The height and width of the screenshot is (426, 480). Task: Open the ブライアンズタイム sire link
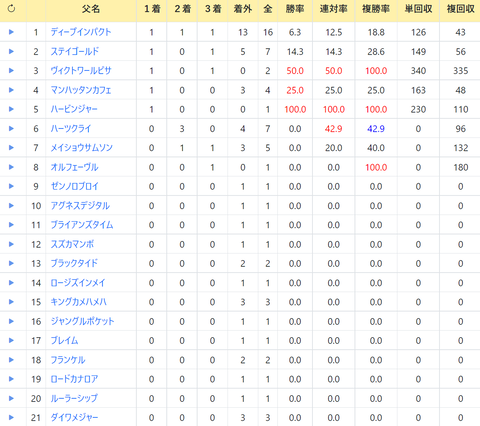pyautogui.click(x=82, y=225)
